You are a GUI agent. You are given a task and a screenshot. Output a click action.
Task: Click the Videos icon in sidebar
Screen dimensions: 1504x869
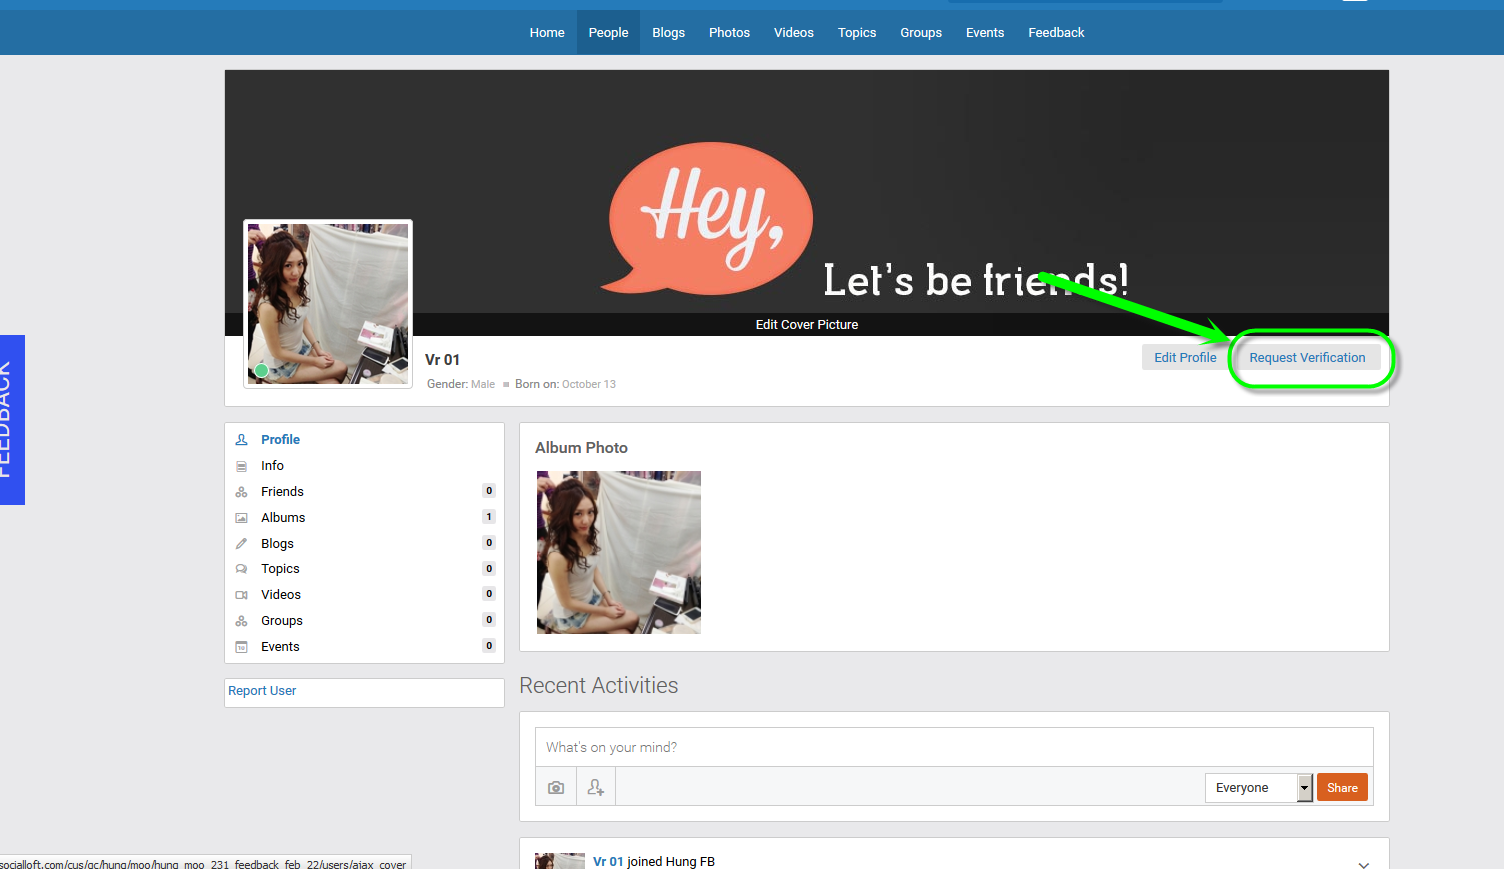click(241, 595)
